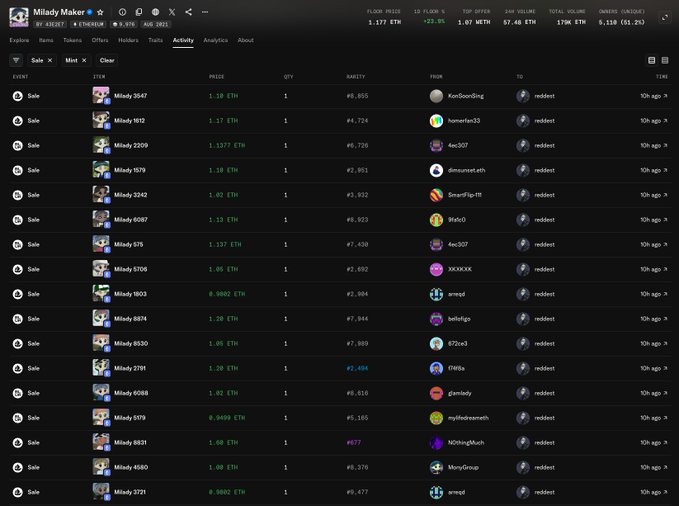Open the collection website globe icon
Screen dimensions: 679x506
155,12
